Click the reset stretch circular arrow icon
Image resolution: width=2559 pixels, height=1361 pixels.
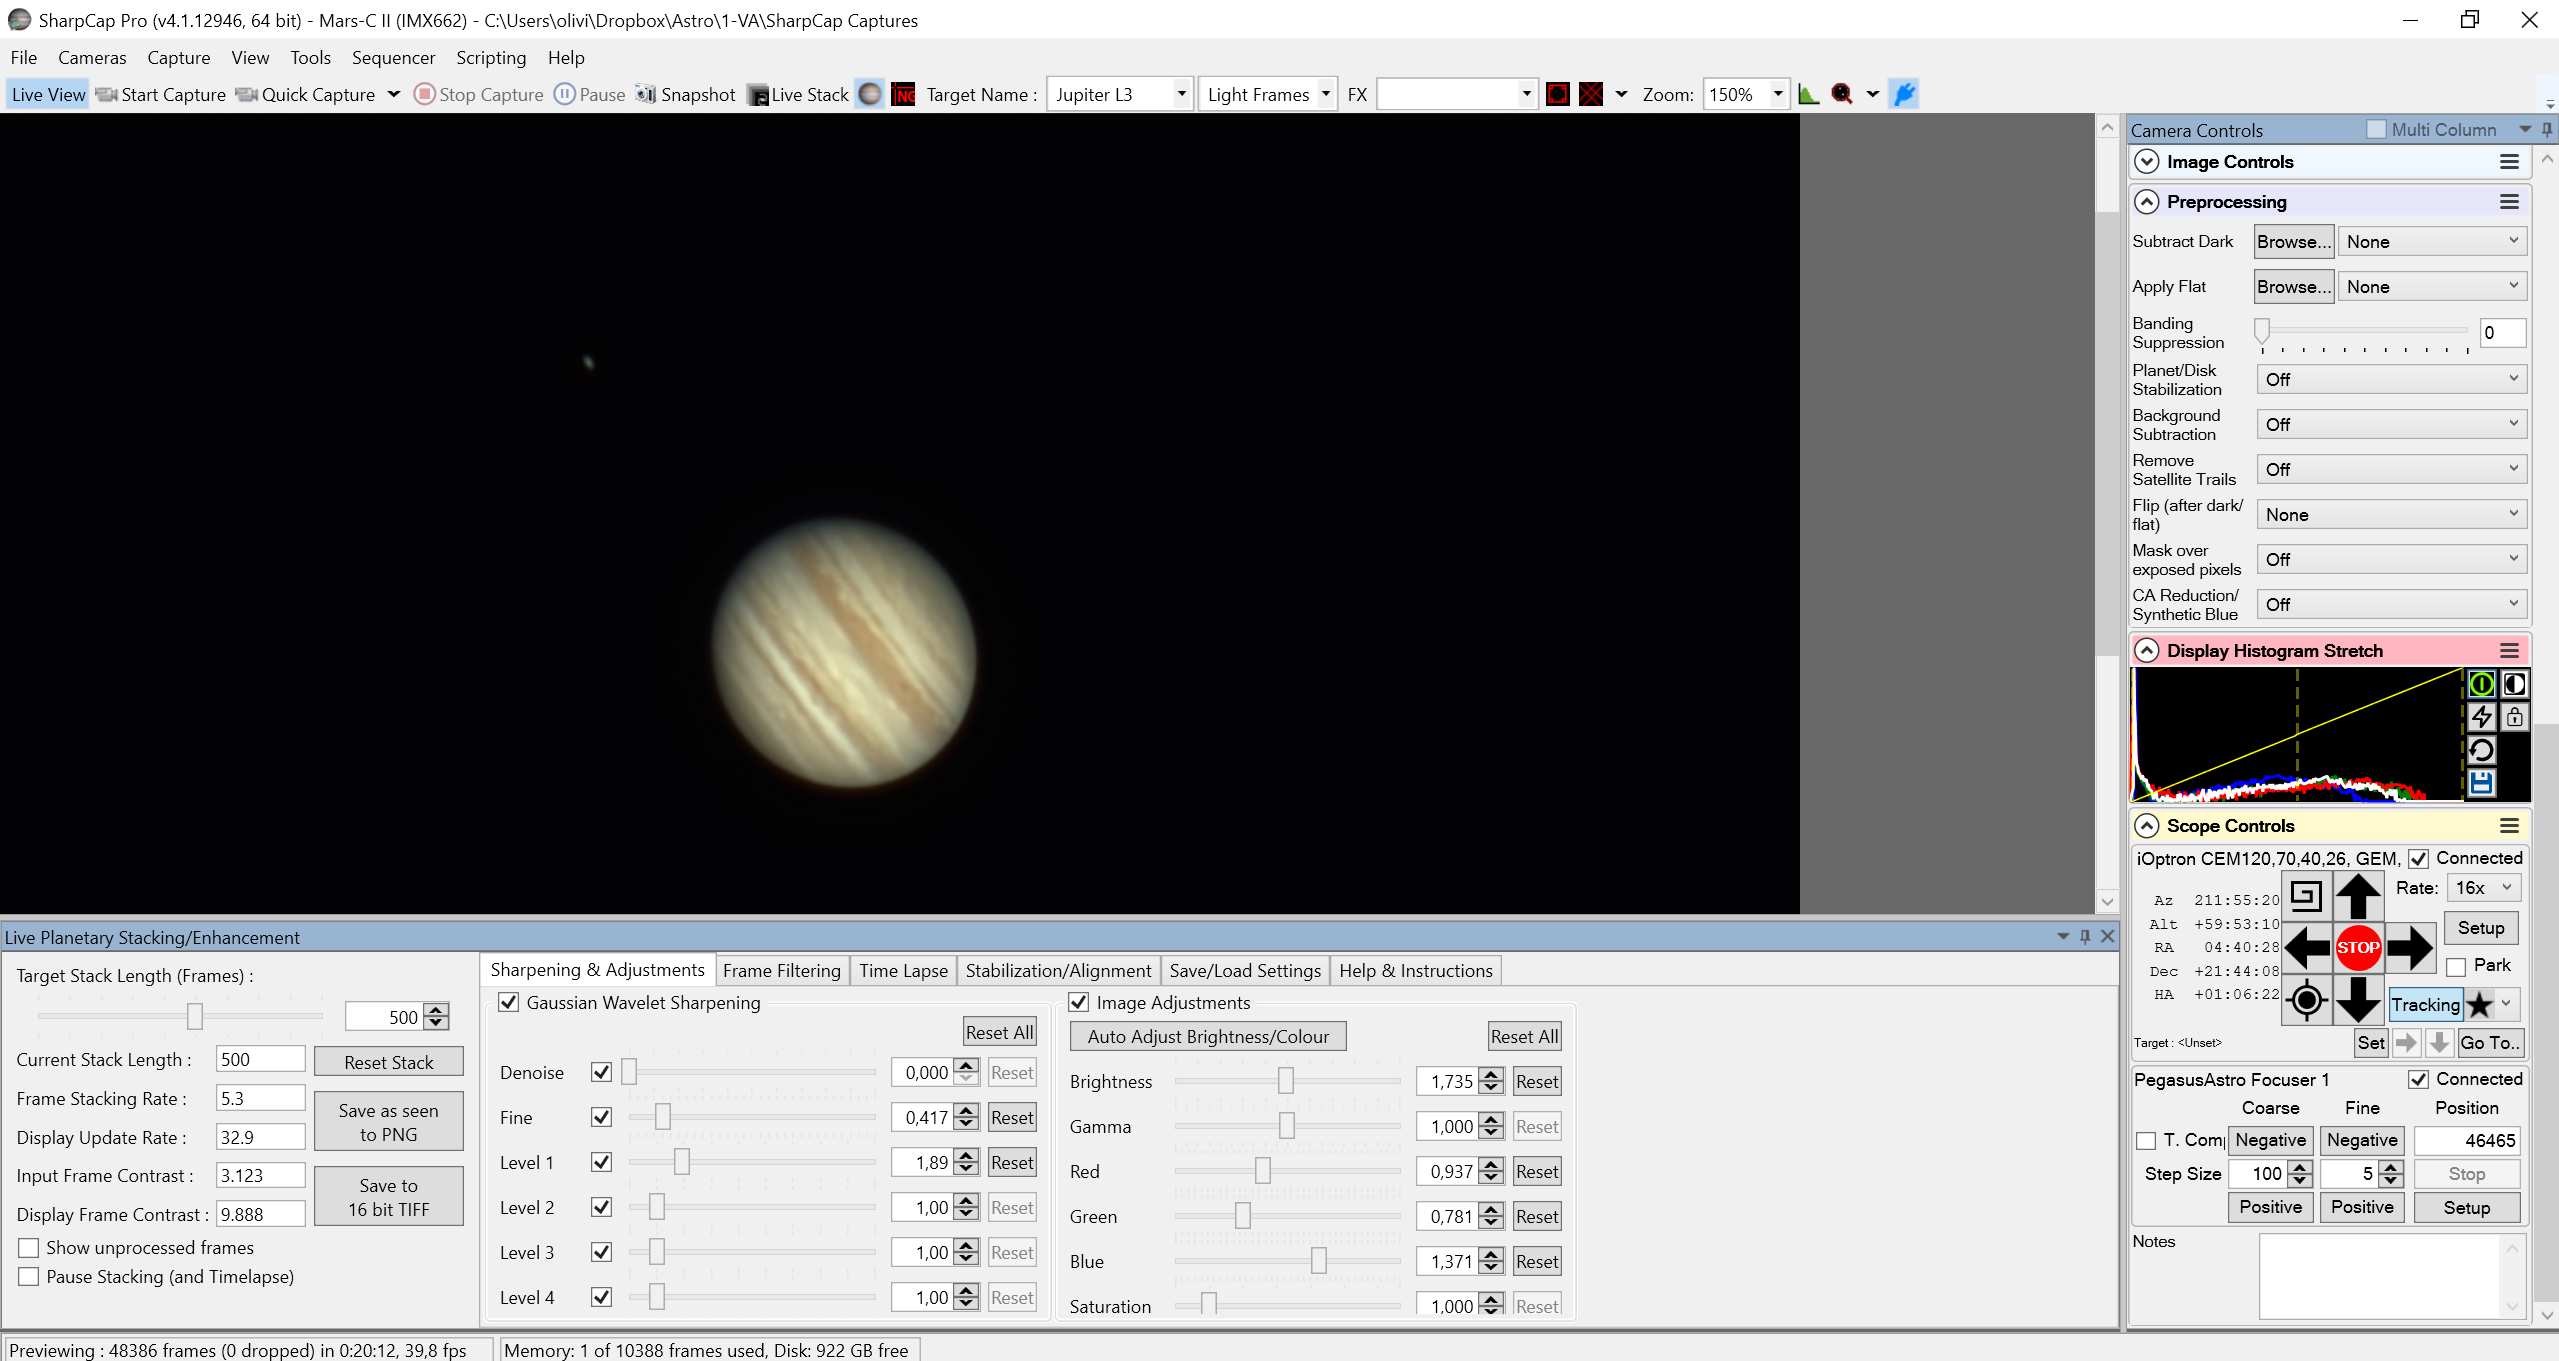[x=2481, y=750]
